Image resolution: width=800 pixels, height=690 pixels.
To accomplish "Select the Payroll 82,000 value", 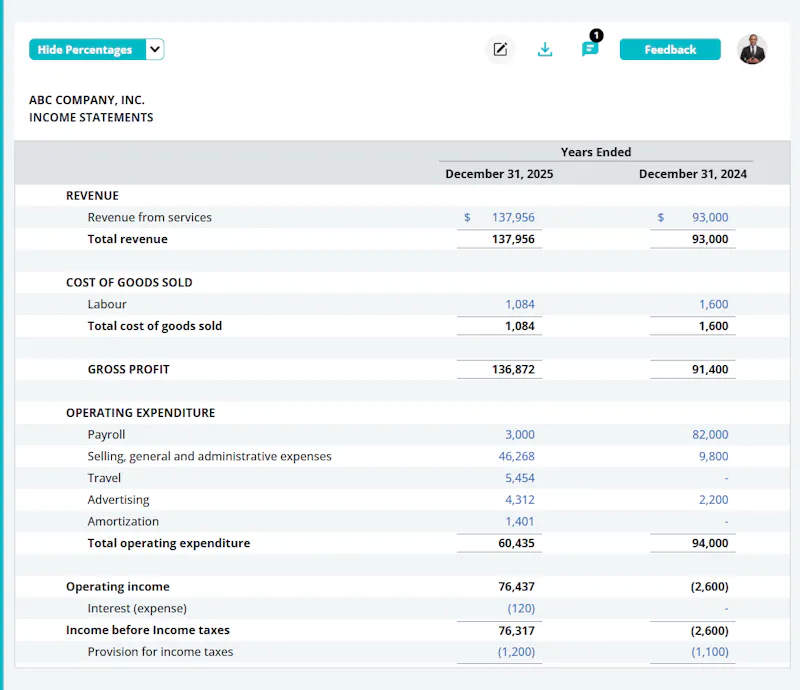I will point(710,434).
